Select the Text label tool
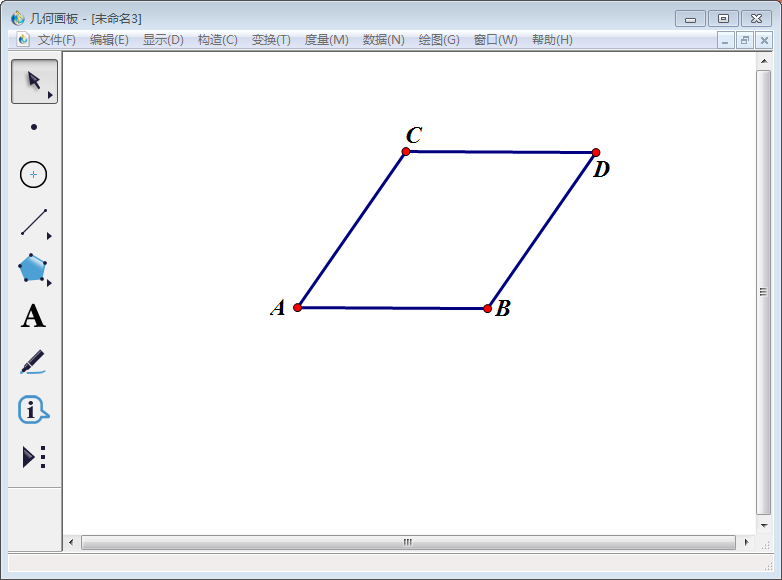Image resolution: width=782 pixels, height=580 pixels. tap(33, 316)
